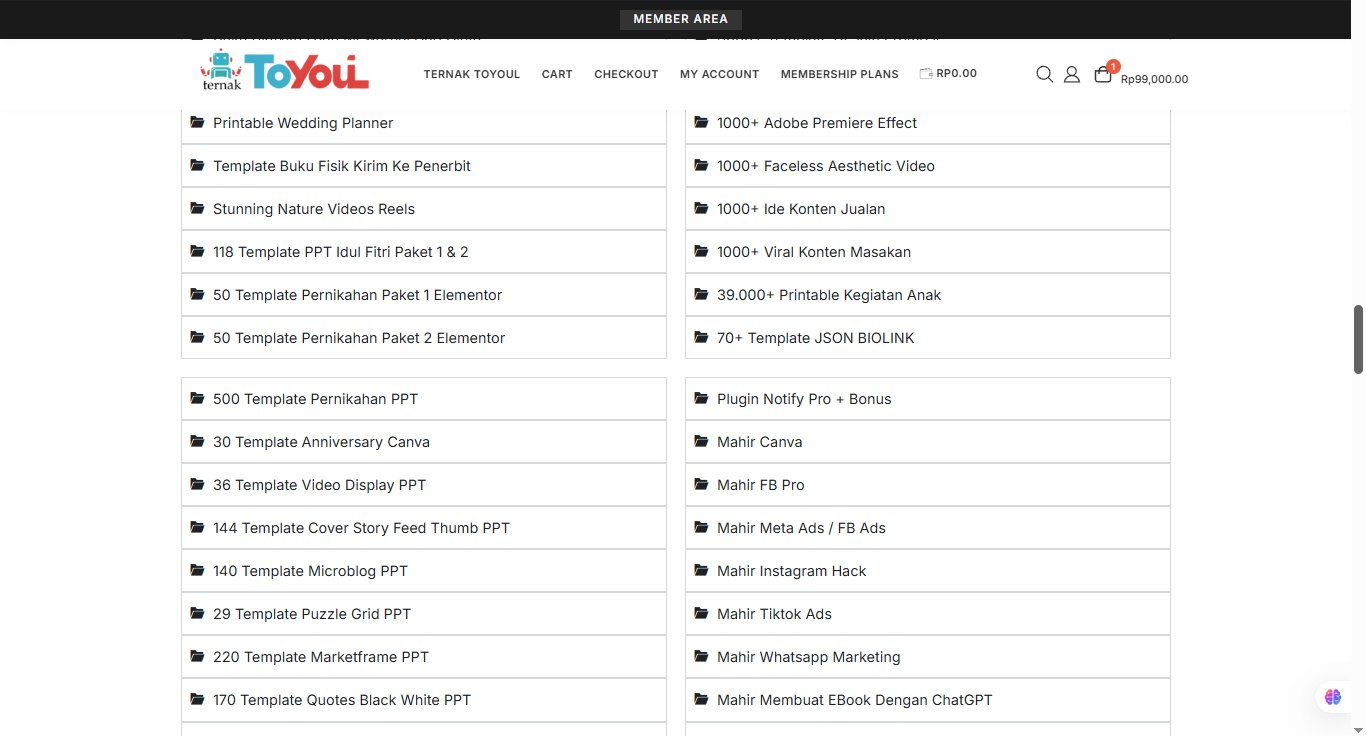Click folder icon beside Mahir Whatsapp Marketing
The height and width of the screenshot is (736, 1366).
click(701, 657)
